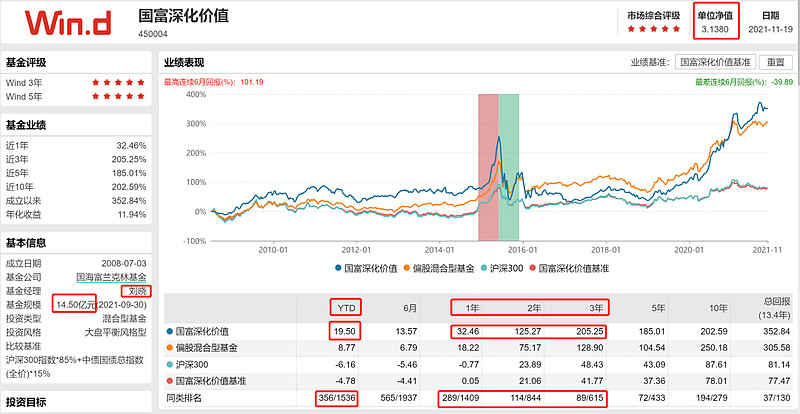This screenshot has width=800, height=414.
Task: Click the five-star 市场综合评级 rating
Action: coord(654,29)
